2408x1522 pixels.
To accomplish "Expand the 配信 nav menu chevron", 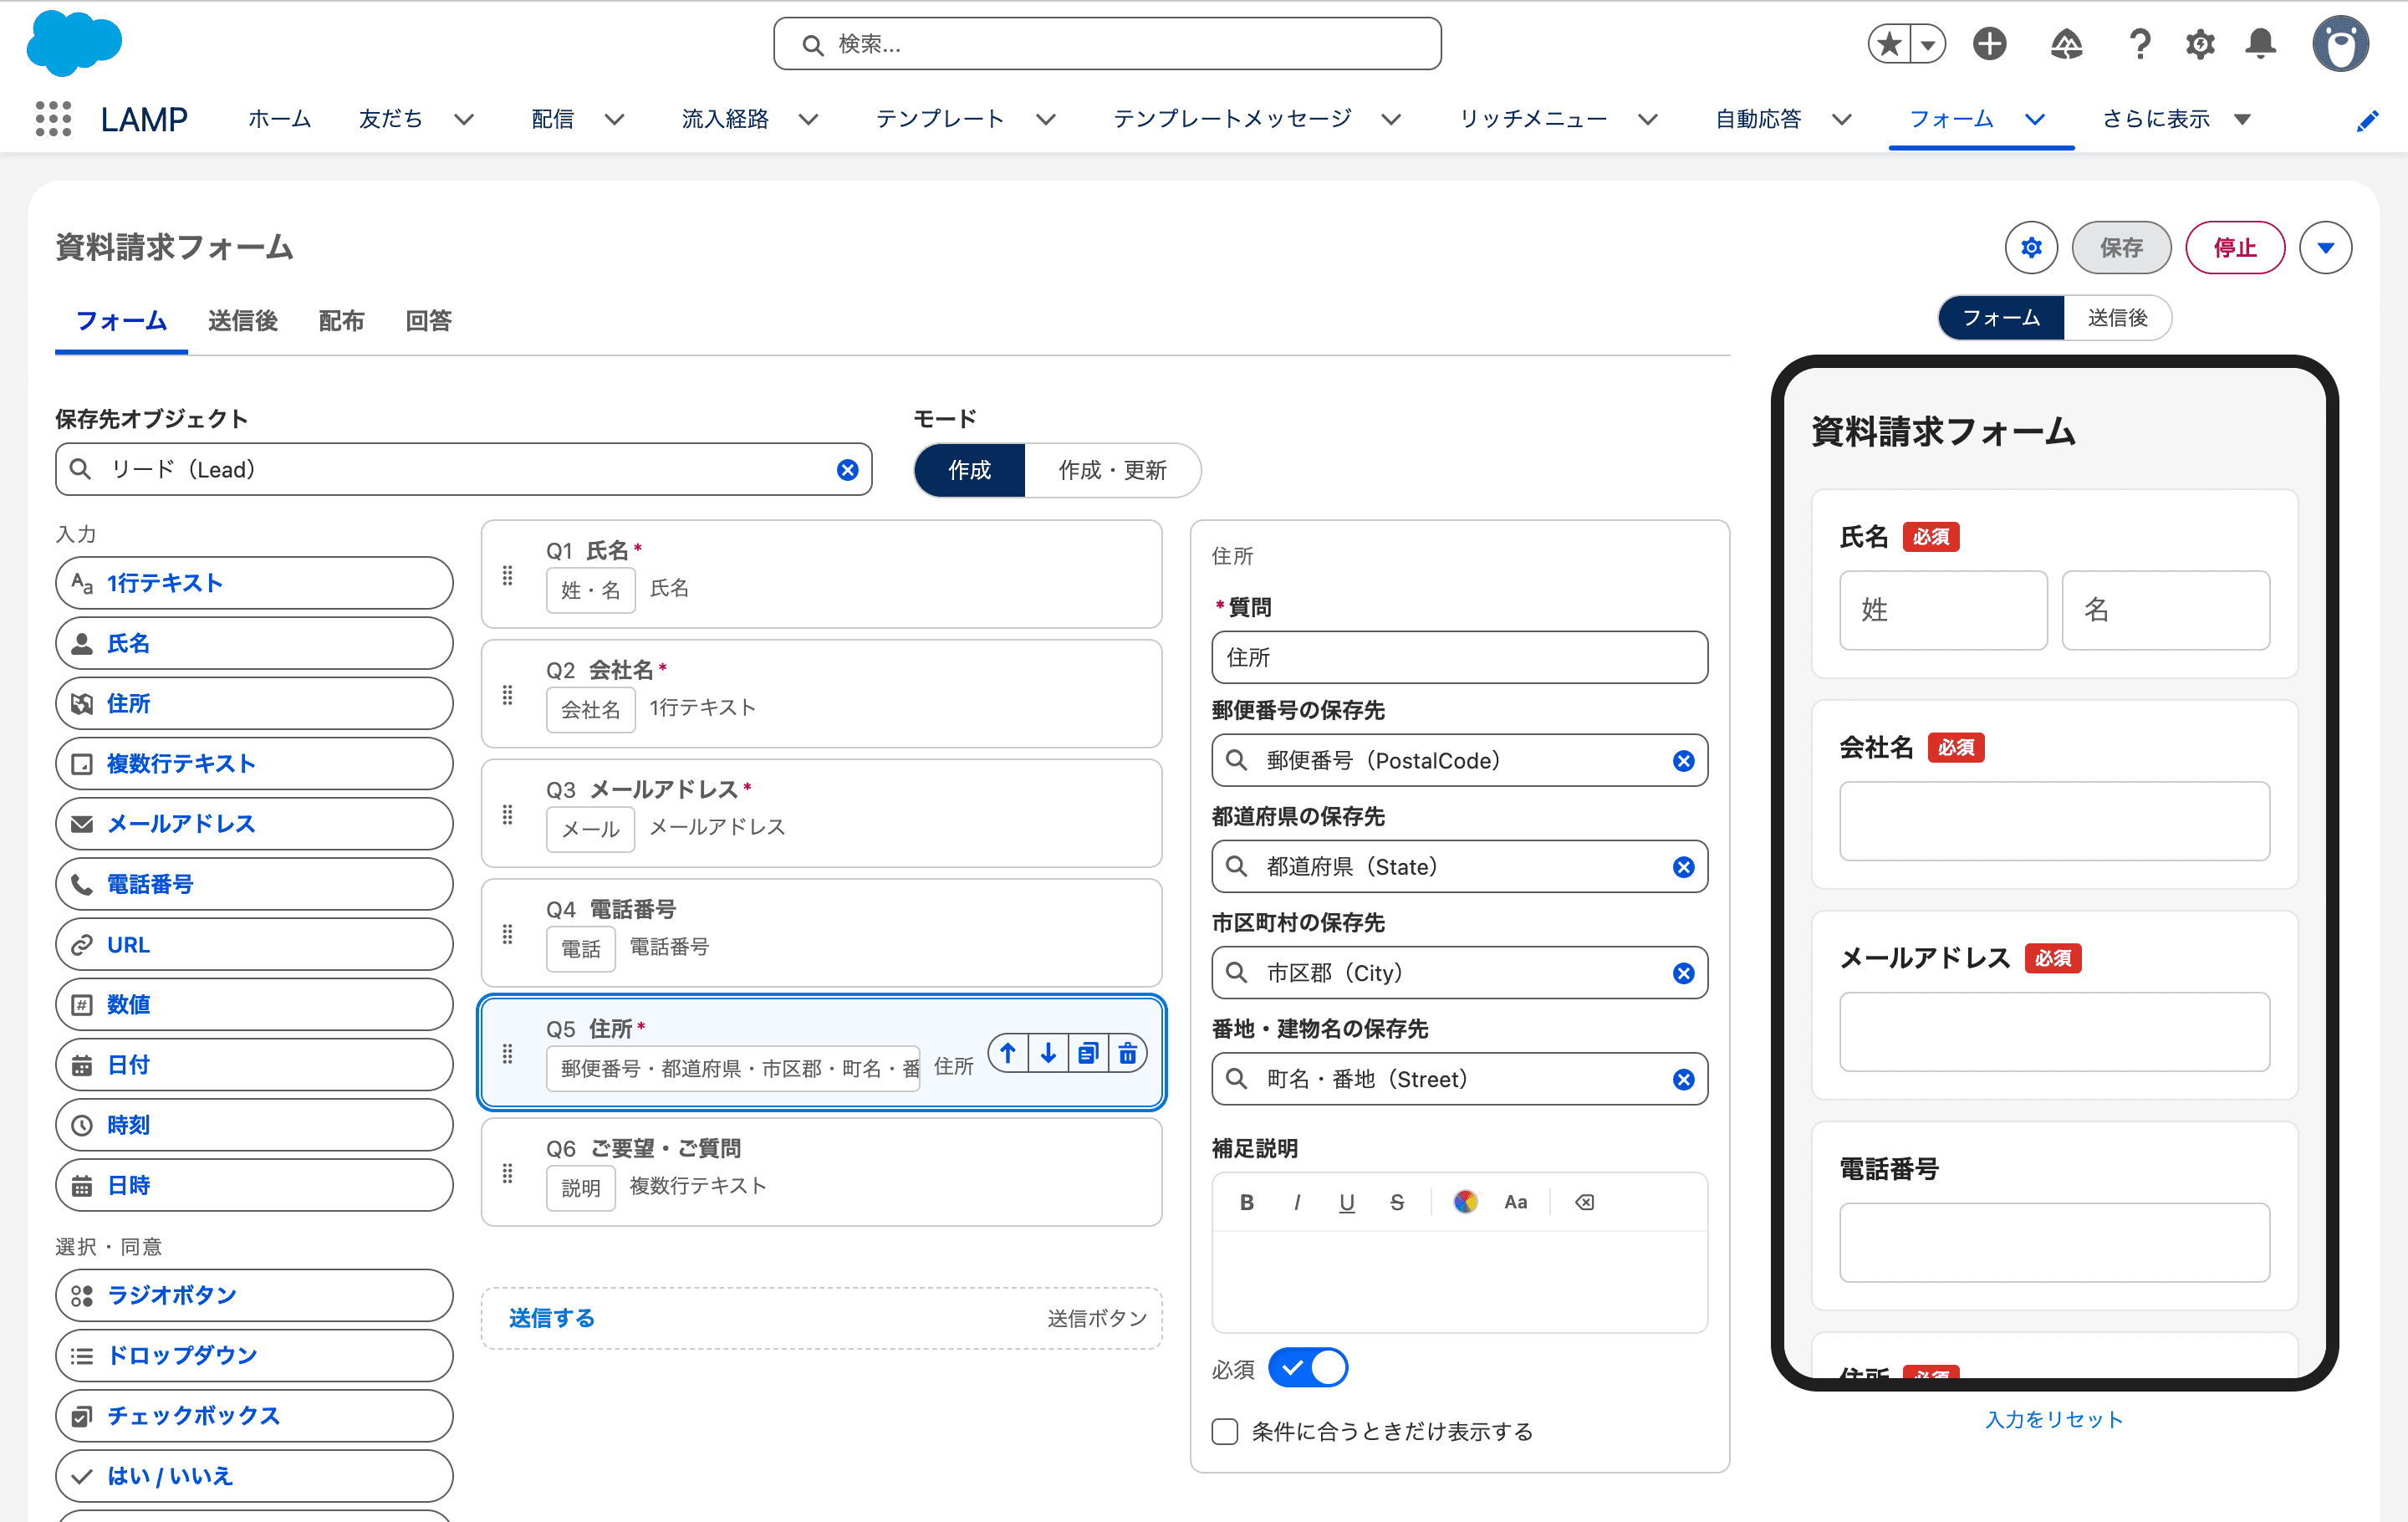I will click(x=615, y=120).
